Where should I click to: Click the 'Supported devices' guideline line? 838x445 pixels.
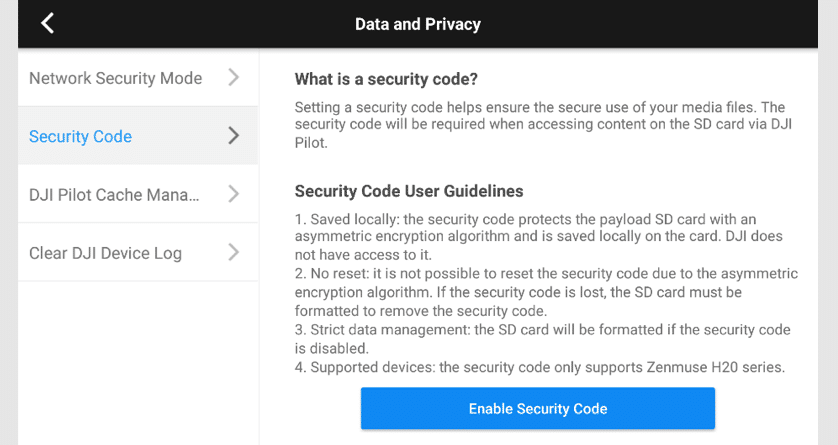point(540,367)
